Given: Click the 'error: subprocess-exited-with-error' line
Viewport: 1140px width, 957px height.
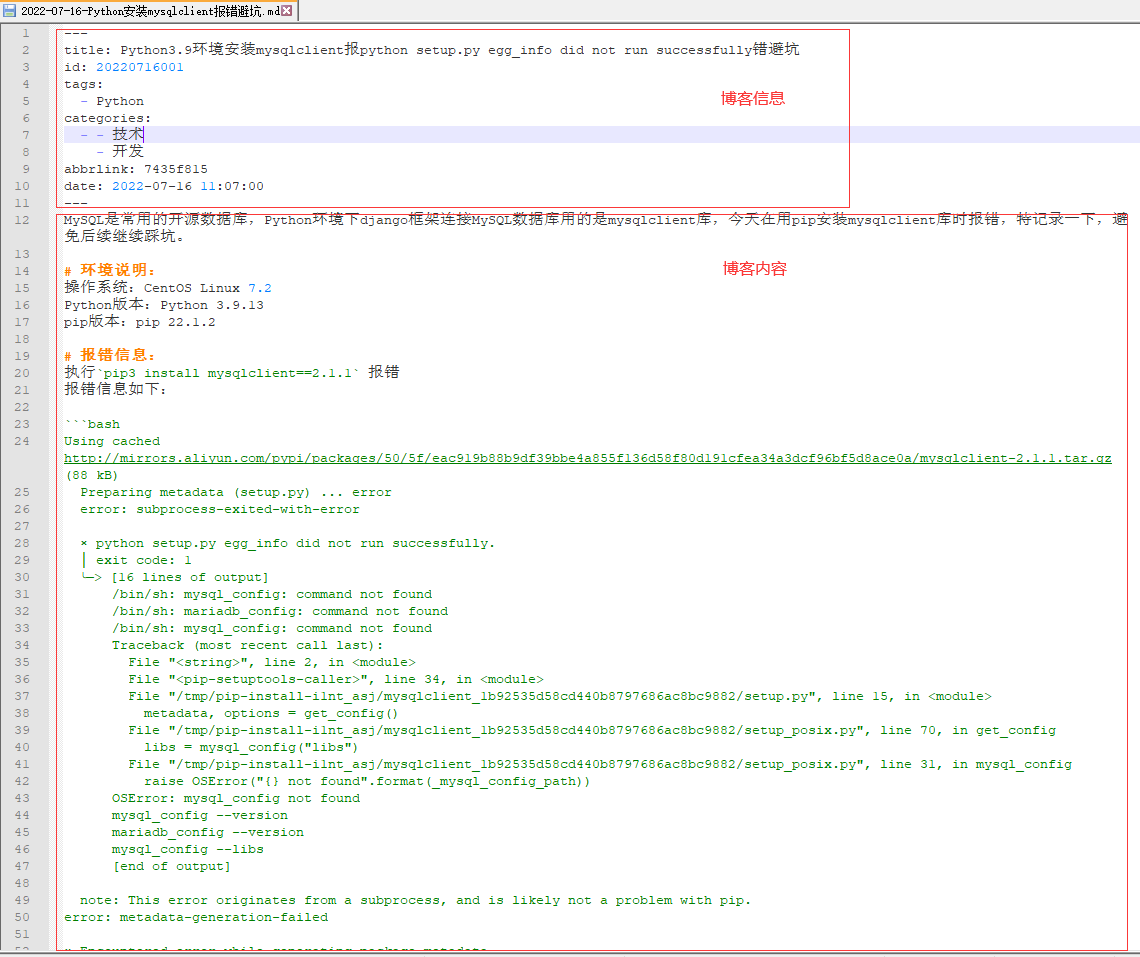Looking at the screenshot, I should [220, 509].
